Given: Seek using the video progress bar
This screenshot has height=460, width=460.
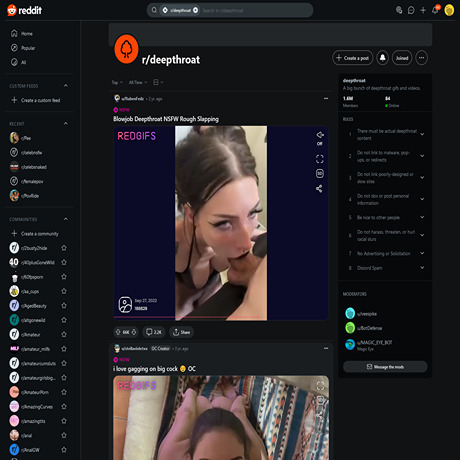Looking at the screenshot, I should (x=221, y=317).
